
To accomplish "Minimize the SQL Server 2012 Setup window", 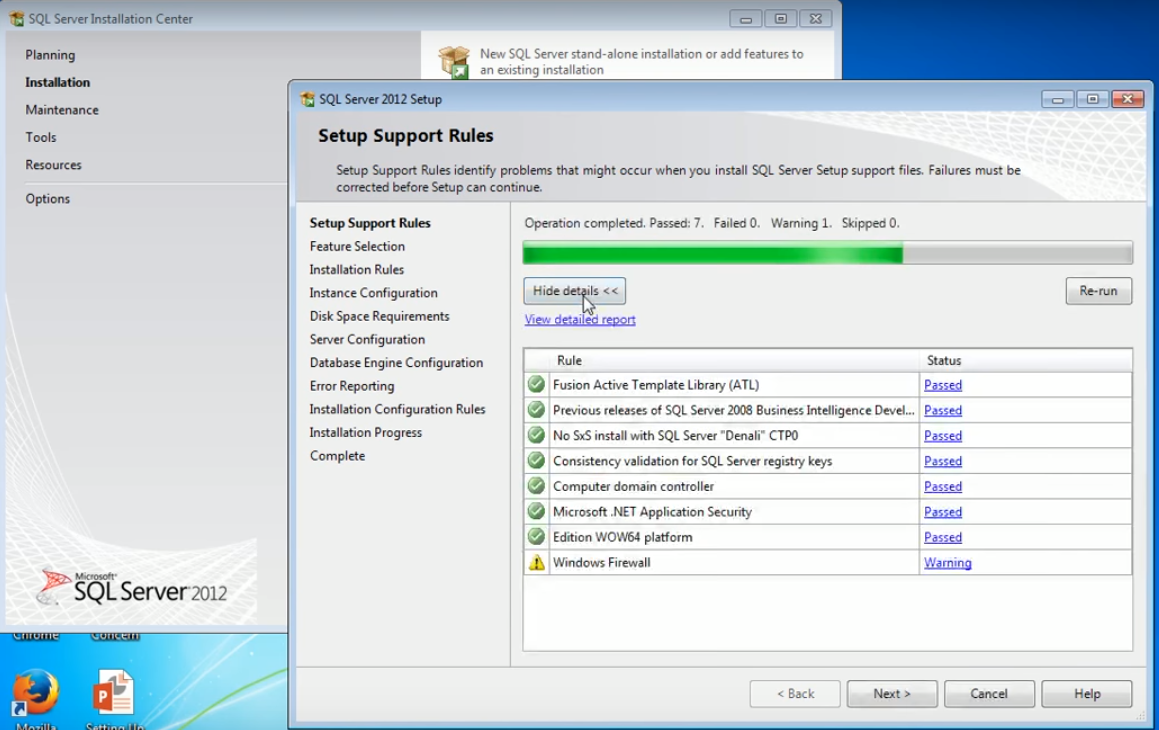I will coord(1057,99).
